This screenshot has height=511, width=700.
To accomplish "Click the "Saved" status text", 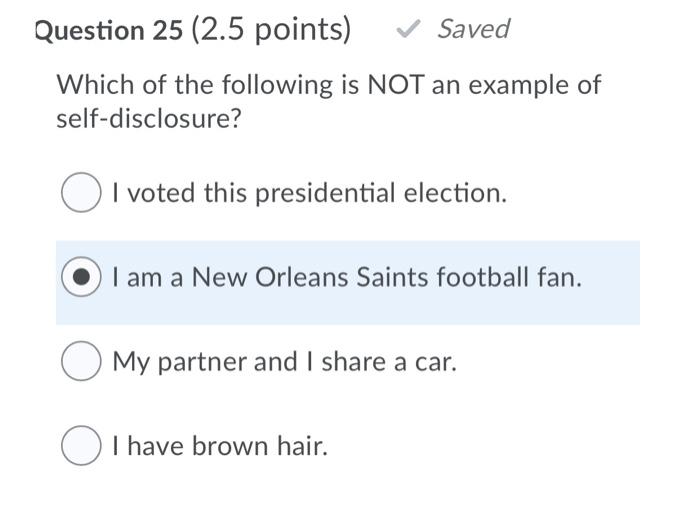I will (473, 30).
